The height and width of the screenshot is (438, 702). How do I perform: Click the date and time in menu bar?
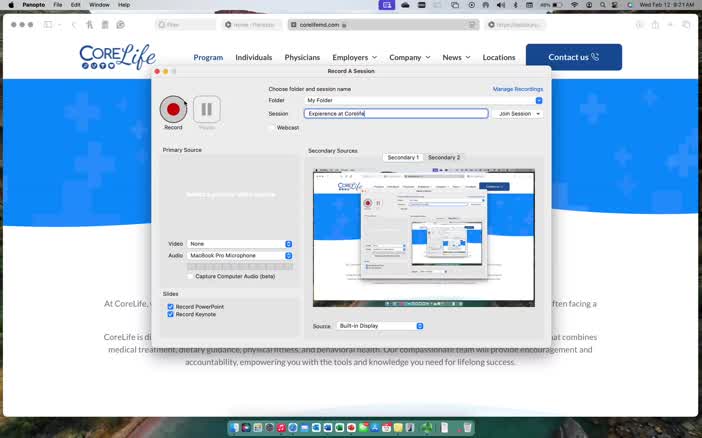click(667, 5)
